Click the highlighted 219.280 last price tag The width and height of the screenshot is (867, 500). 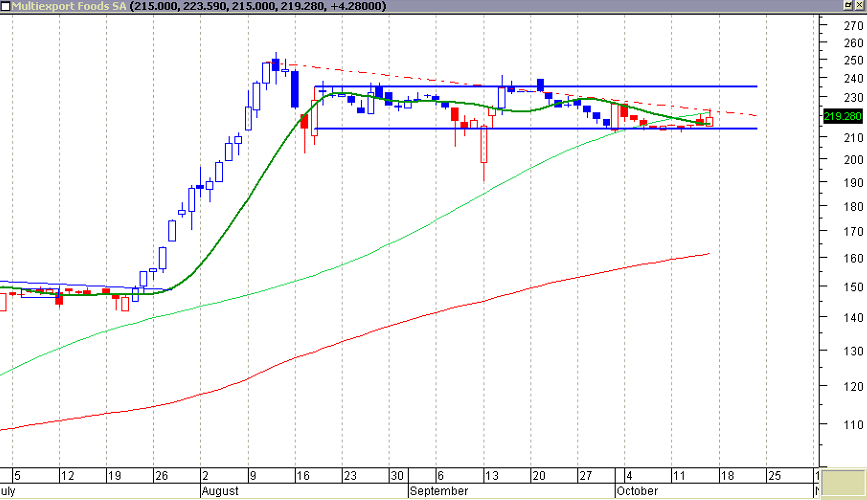[843, 116]
